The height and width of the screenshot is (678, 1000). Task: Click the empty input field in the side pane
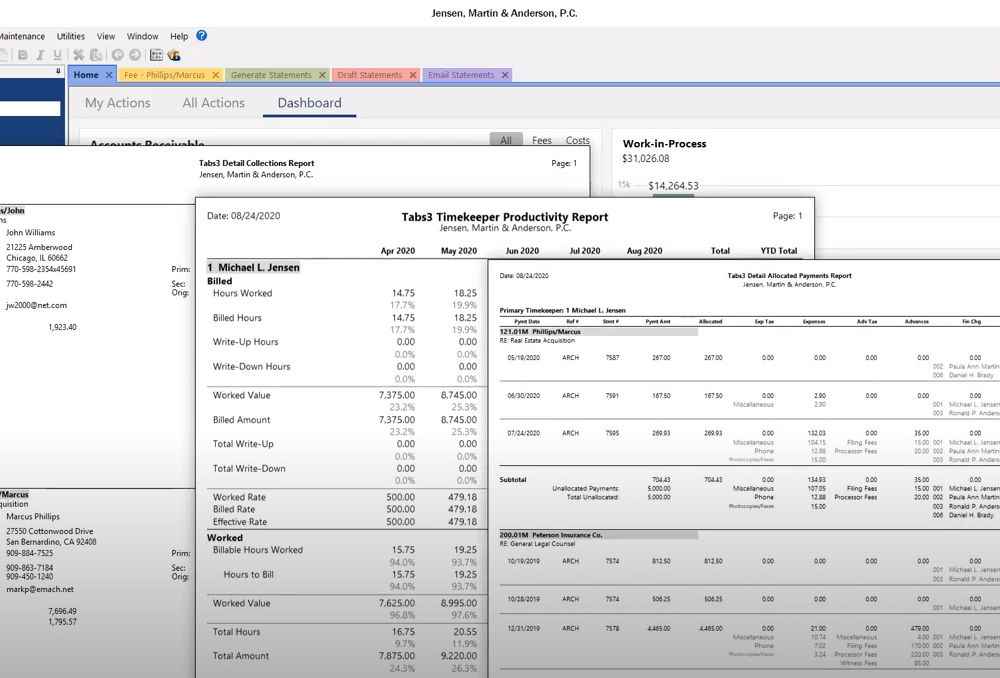coord(30,108)
